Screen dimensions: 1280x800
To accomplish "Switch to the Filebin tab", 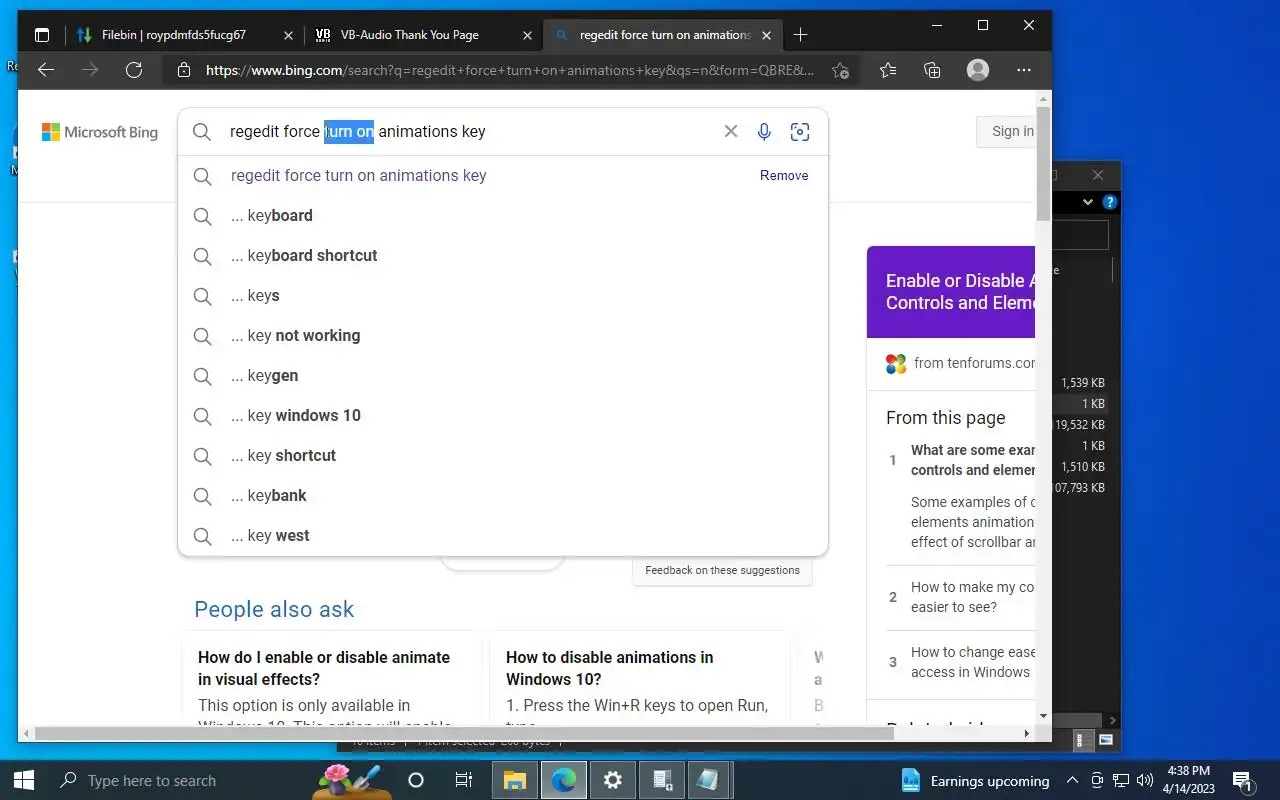I will point(185,35).
